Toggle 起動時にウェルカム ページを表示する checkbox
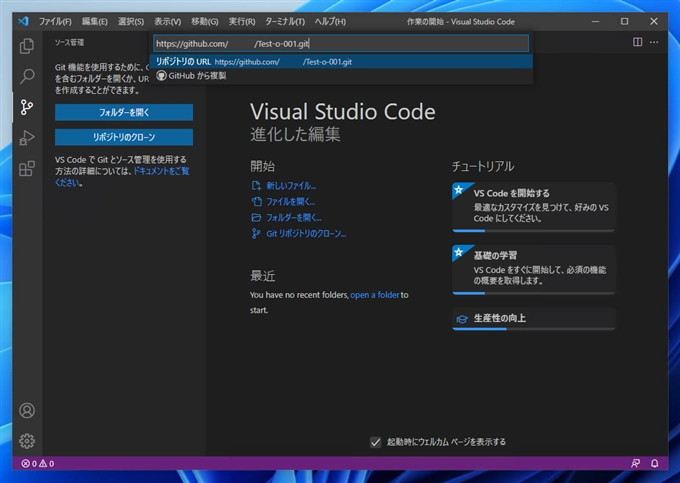 tap(376, 442)
